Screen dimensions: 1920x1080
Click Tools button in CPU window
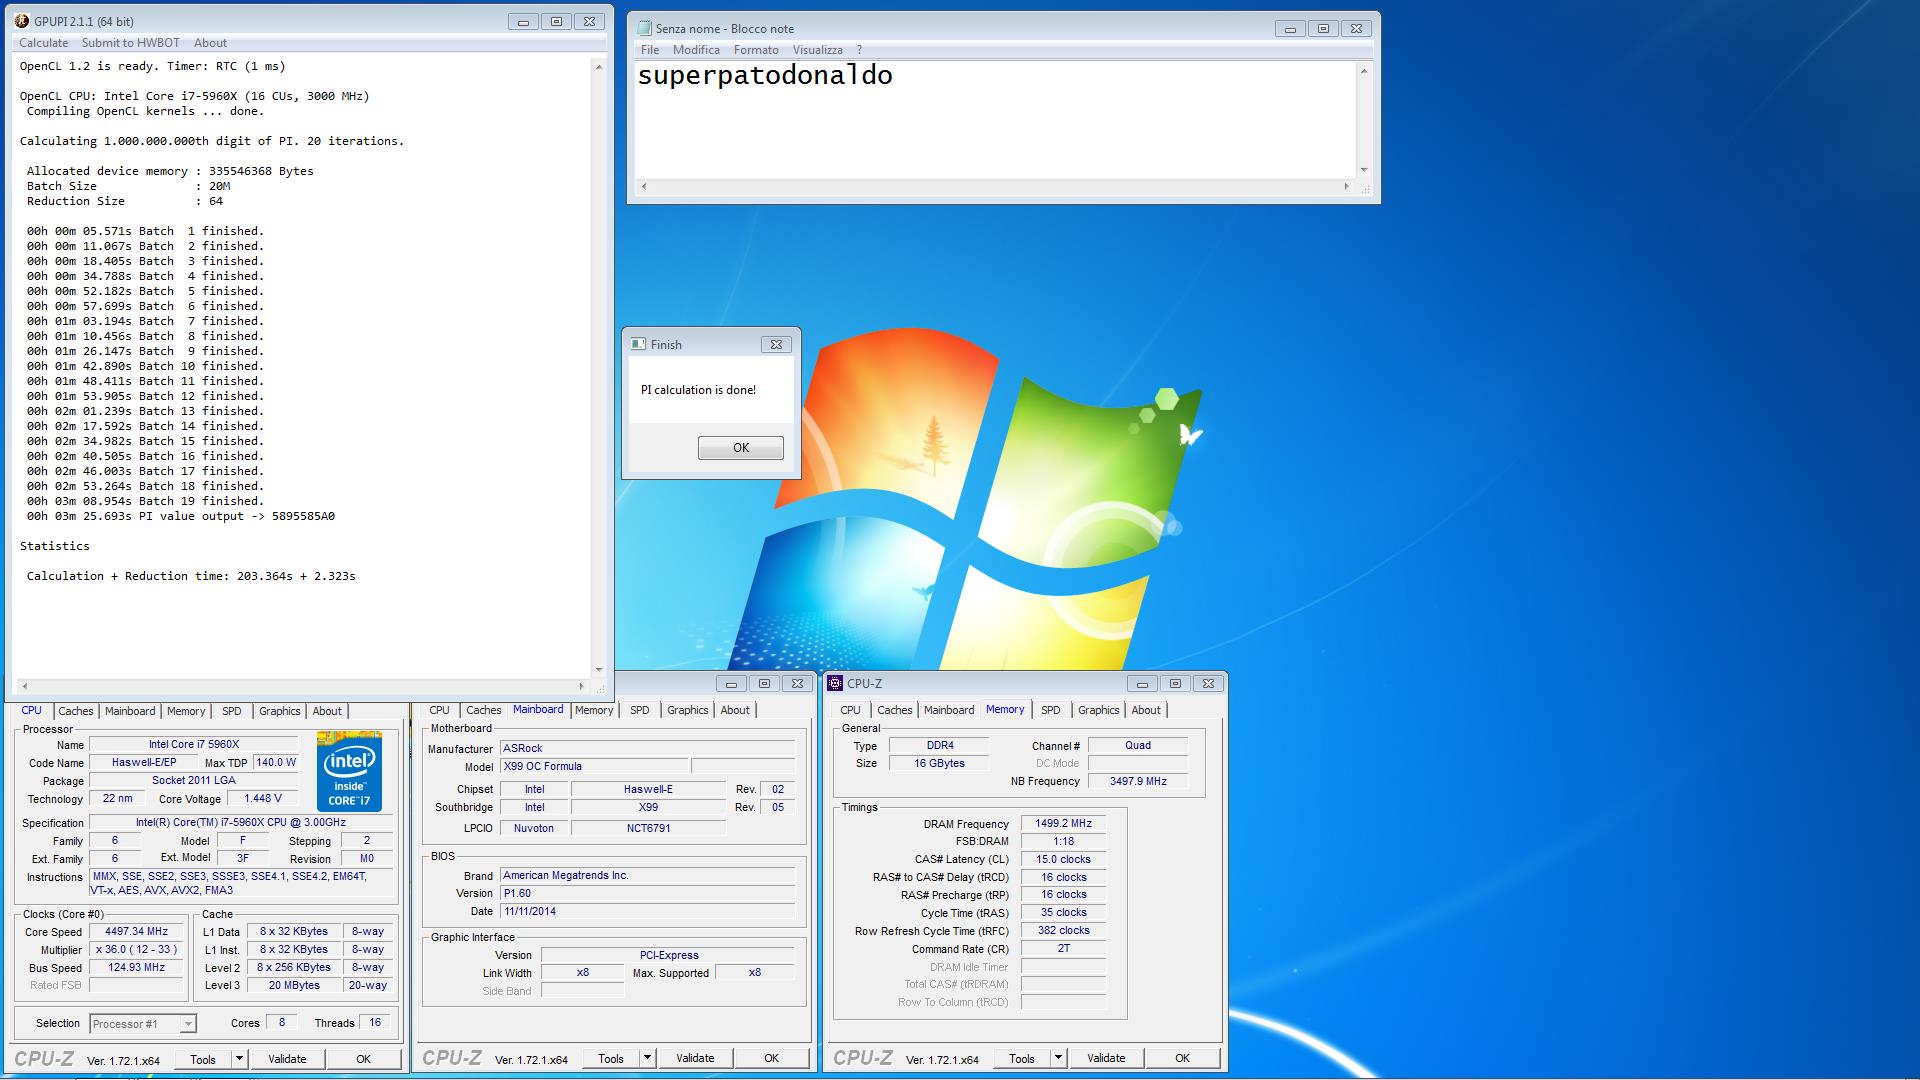click(x=203, y=1059)
